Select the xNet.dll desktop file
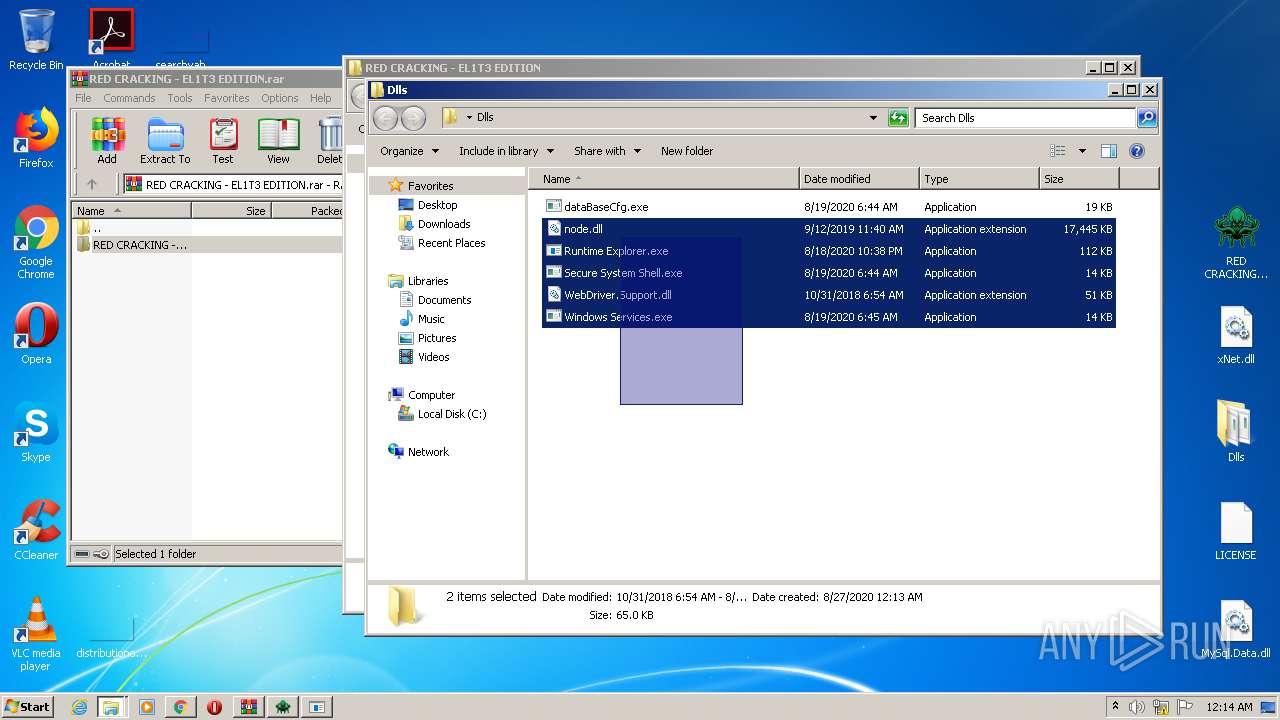 click(x=1236, y=334)
